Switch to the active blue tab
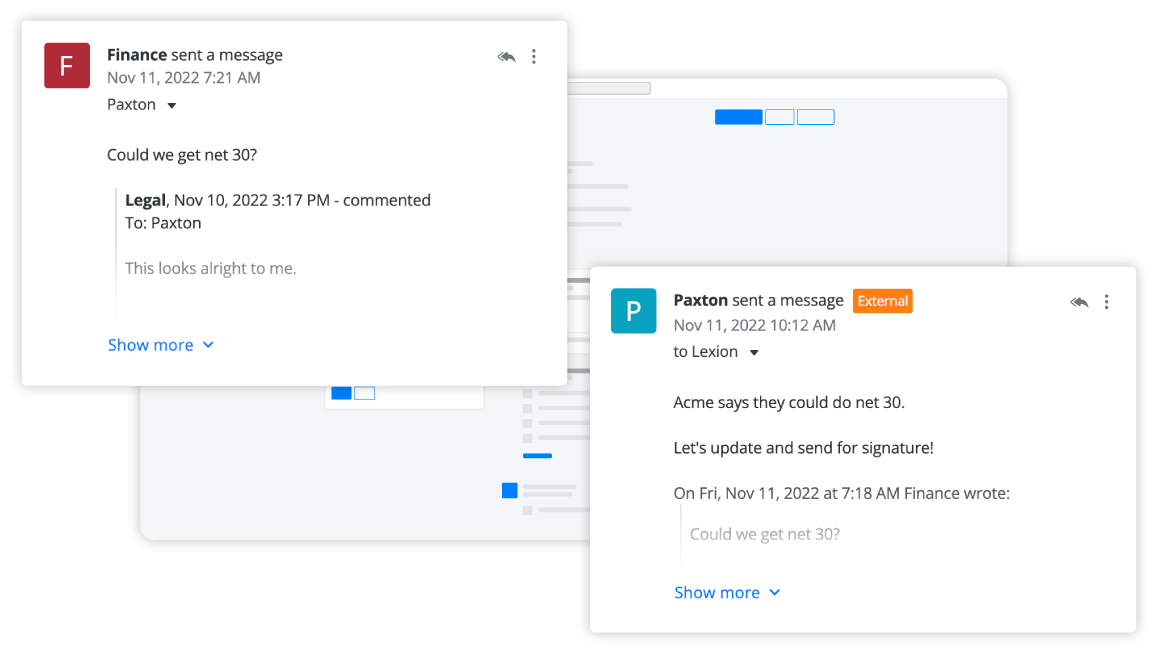 coord(738,116)
